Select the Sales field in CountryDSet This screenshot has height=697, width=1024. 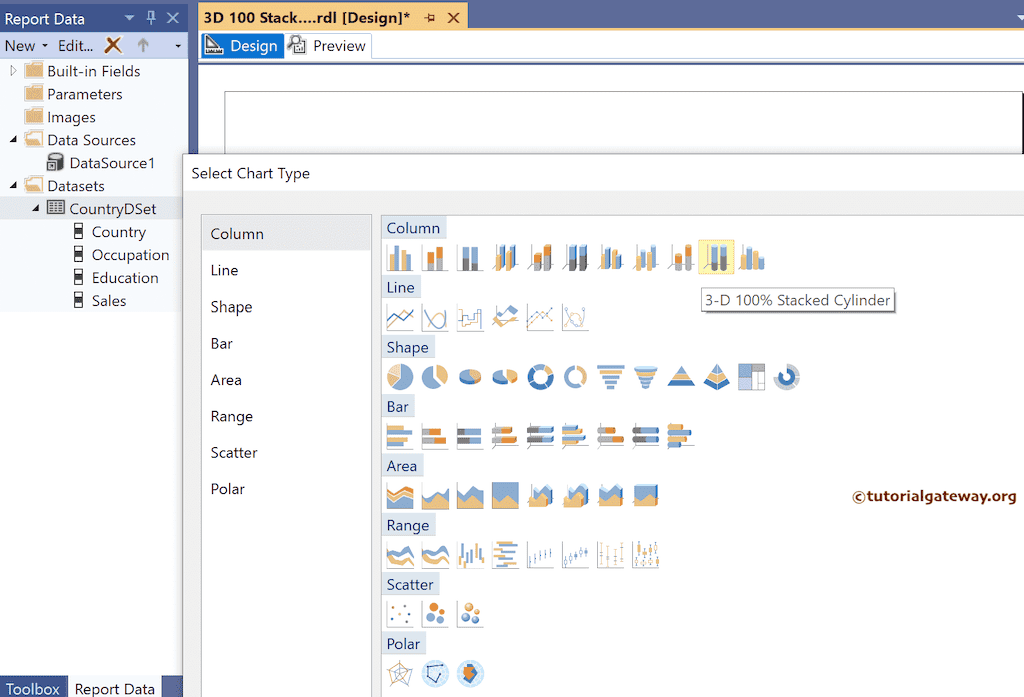[99, 300]
